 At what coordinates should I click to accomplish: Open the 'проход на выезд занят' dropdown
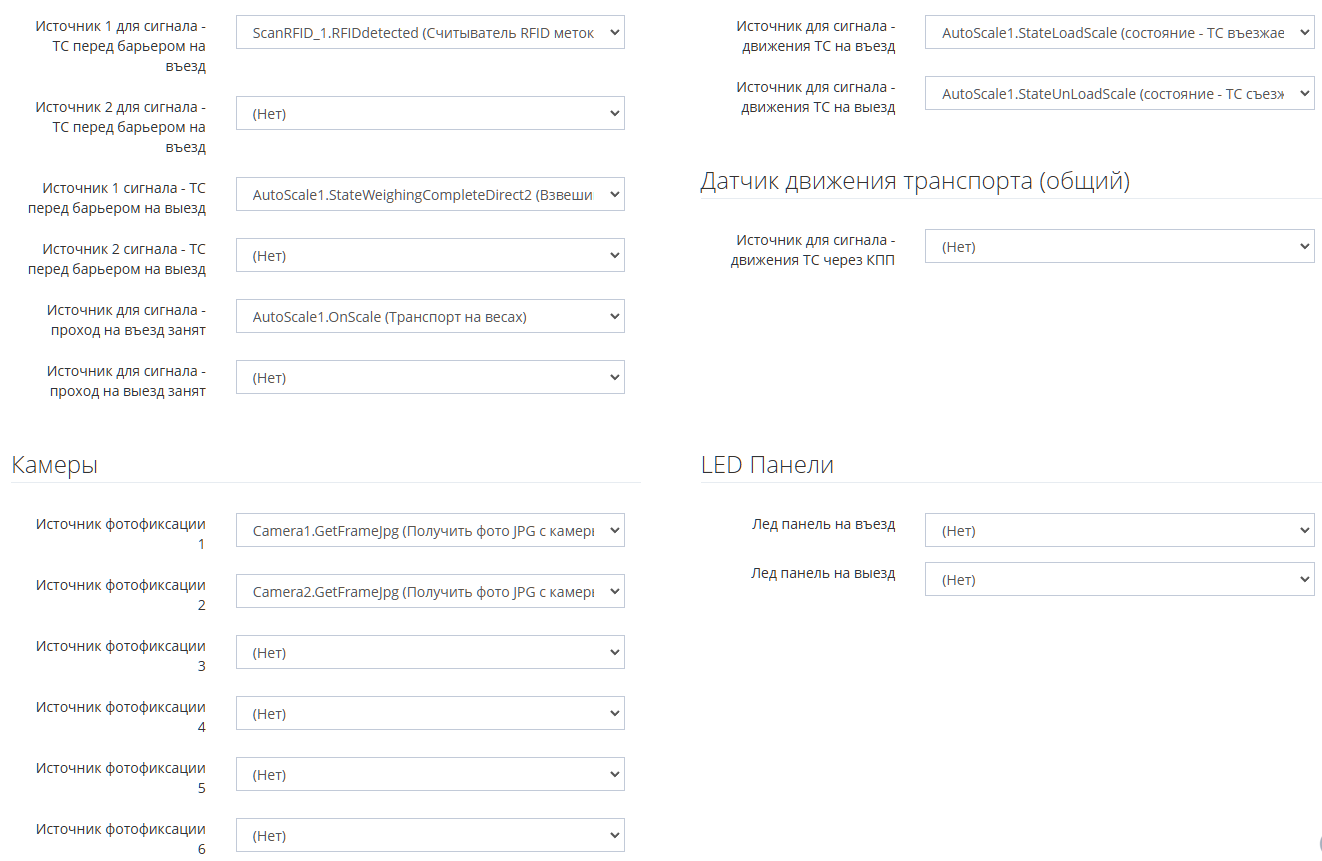[430, 378]
